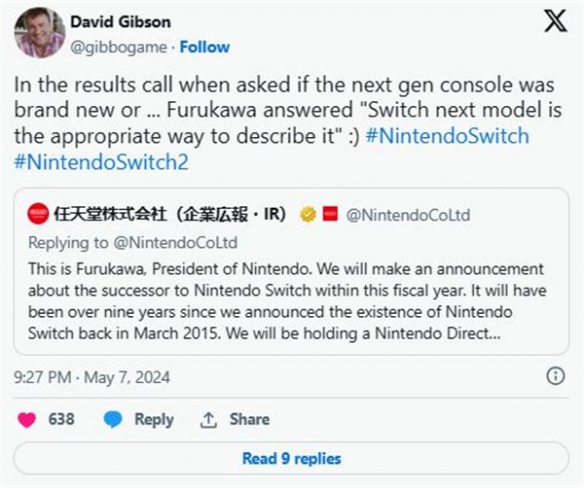Screen dimensions: 584x488
Task: Follow the @gibbogame account
Action: 204,47
